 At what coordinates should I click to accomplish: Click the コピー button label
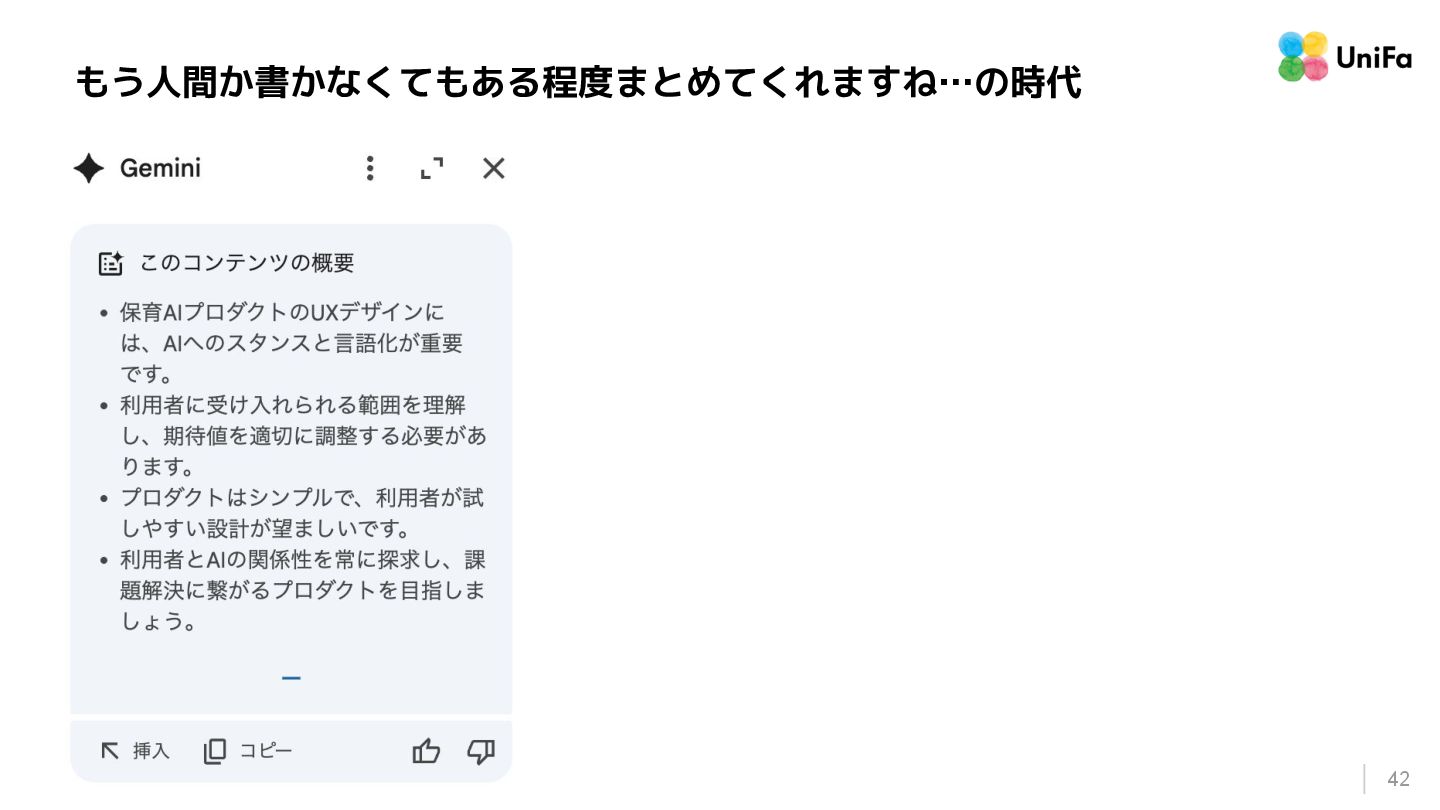266,751
